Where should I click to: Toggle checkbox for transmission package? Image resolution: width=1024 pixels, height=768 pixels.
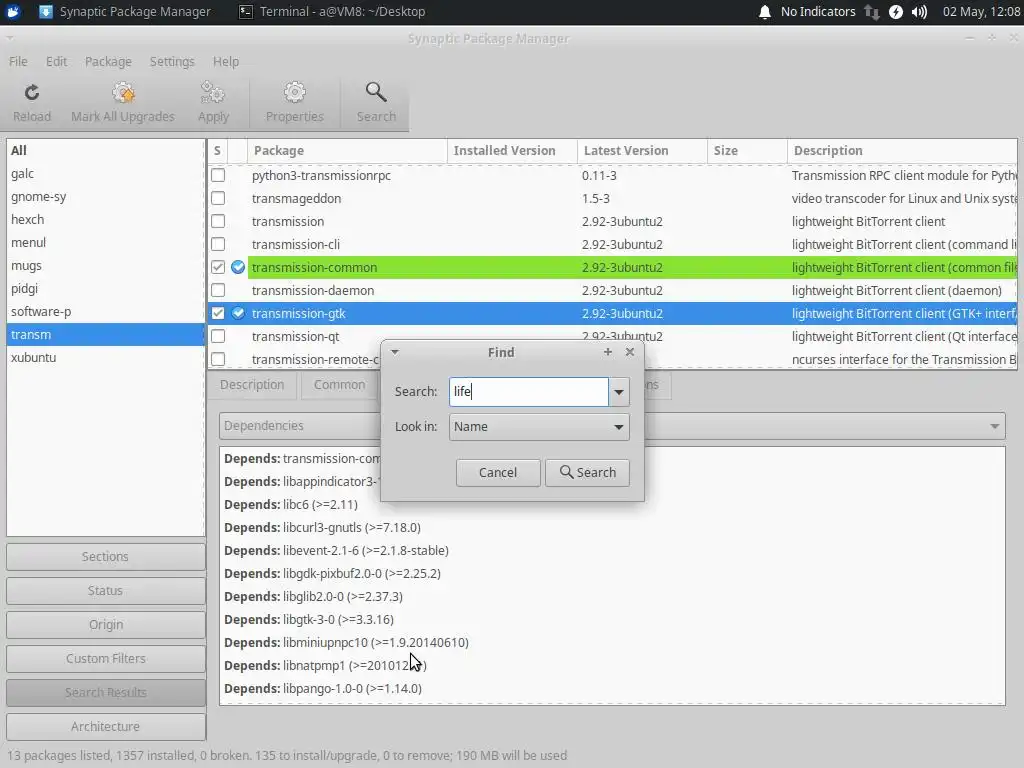click(x=218, y=221)
